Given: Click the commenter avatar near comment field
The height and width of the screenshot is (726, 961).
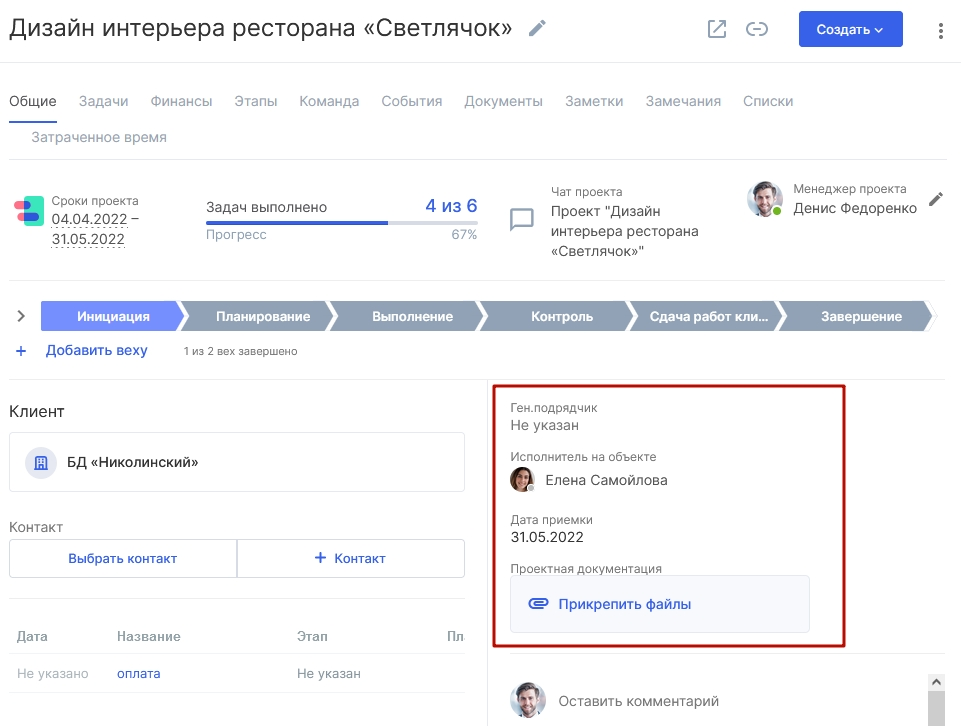Looking at the screenshot, I should coord(528,700).
